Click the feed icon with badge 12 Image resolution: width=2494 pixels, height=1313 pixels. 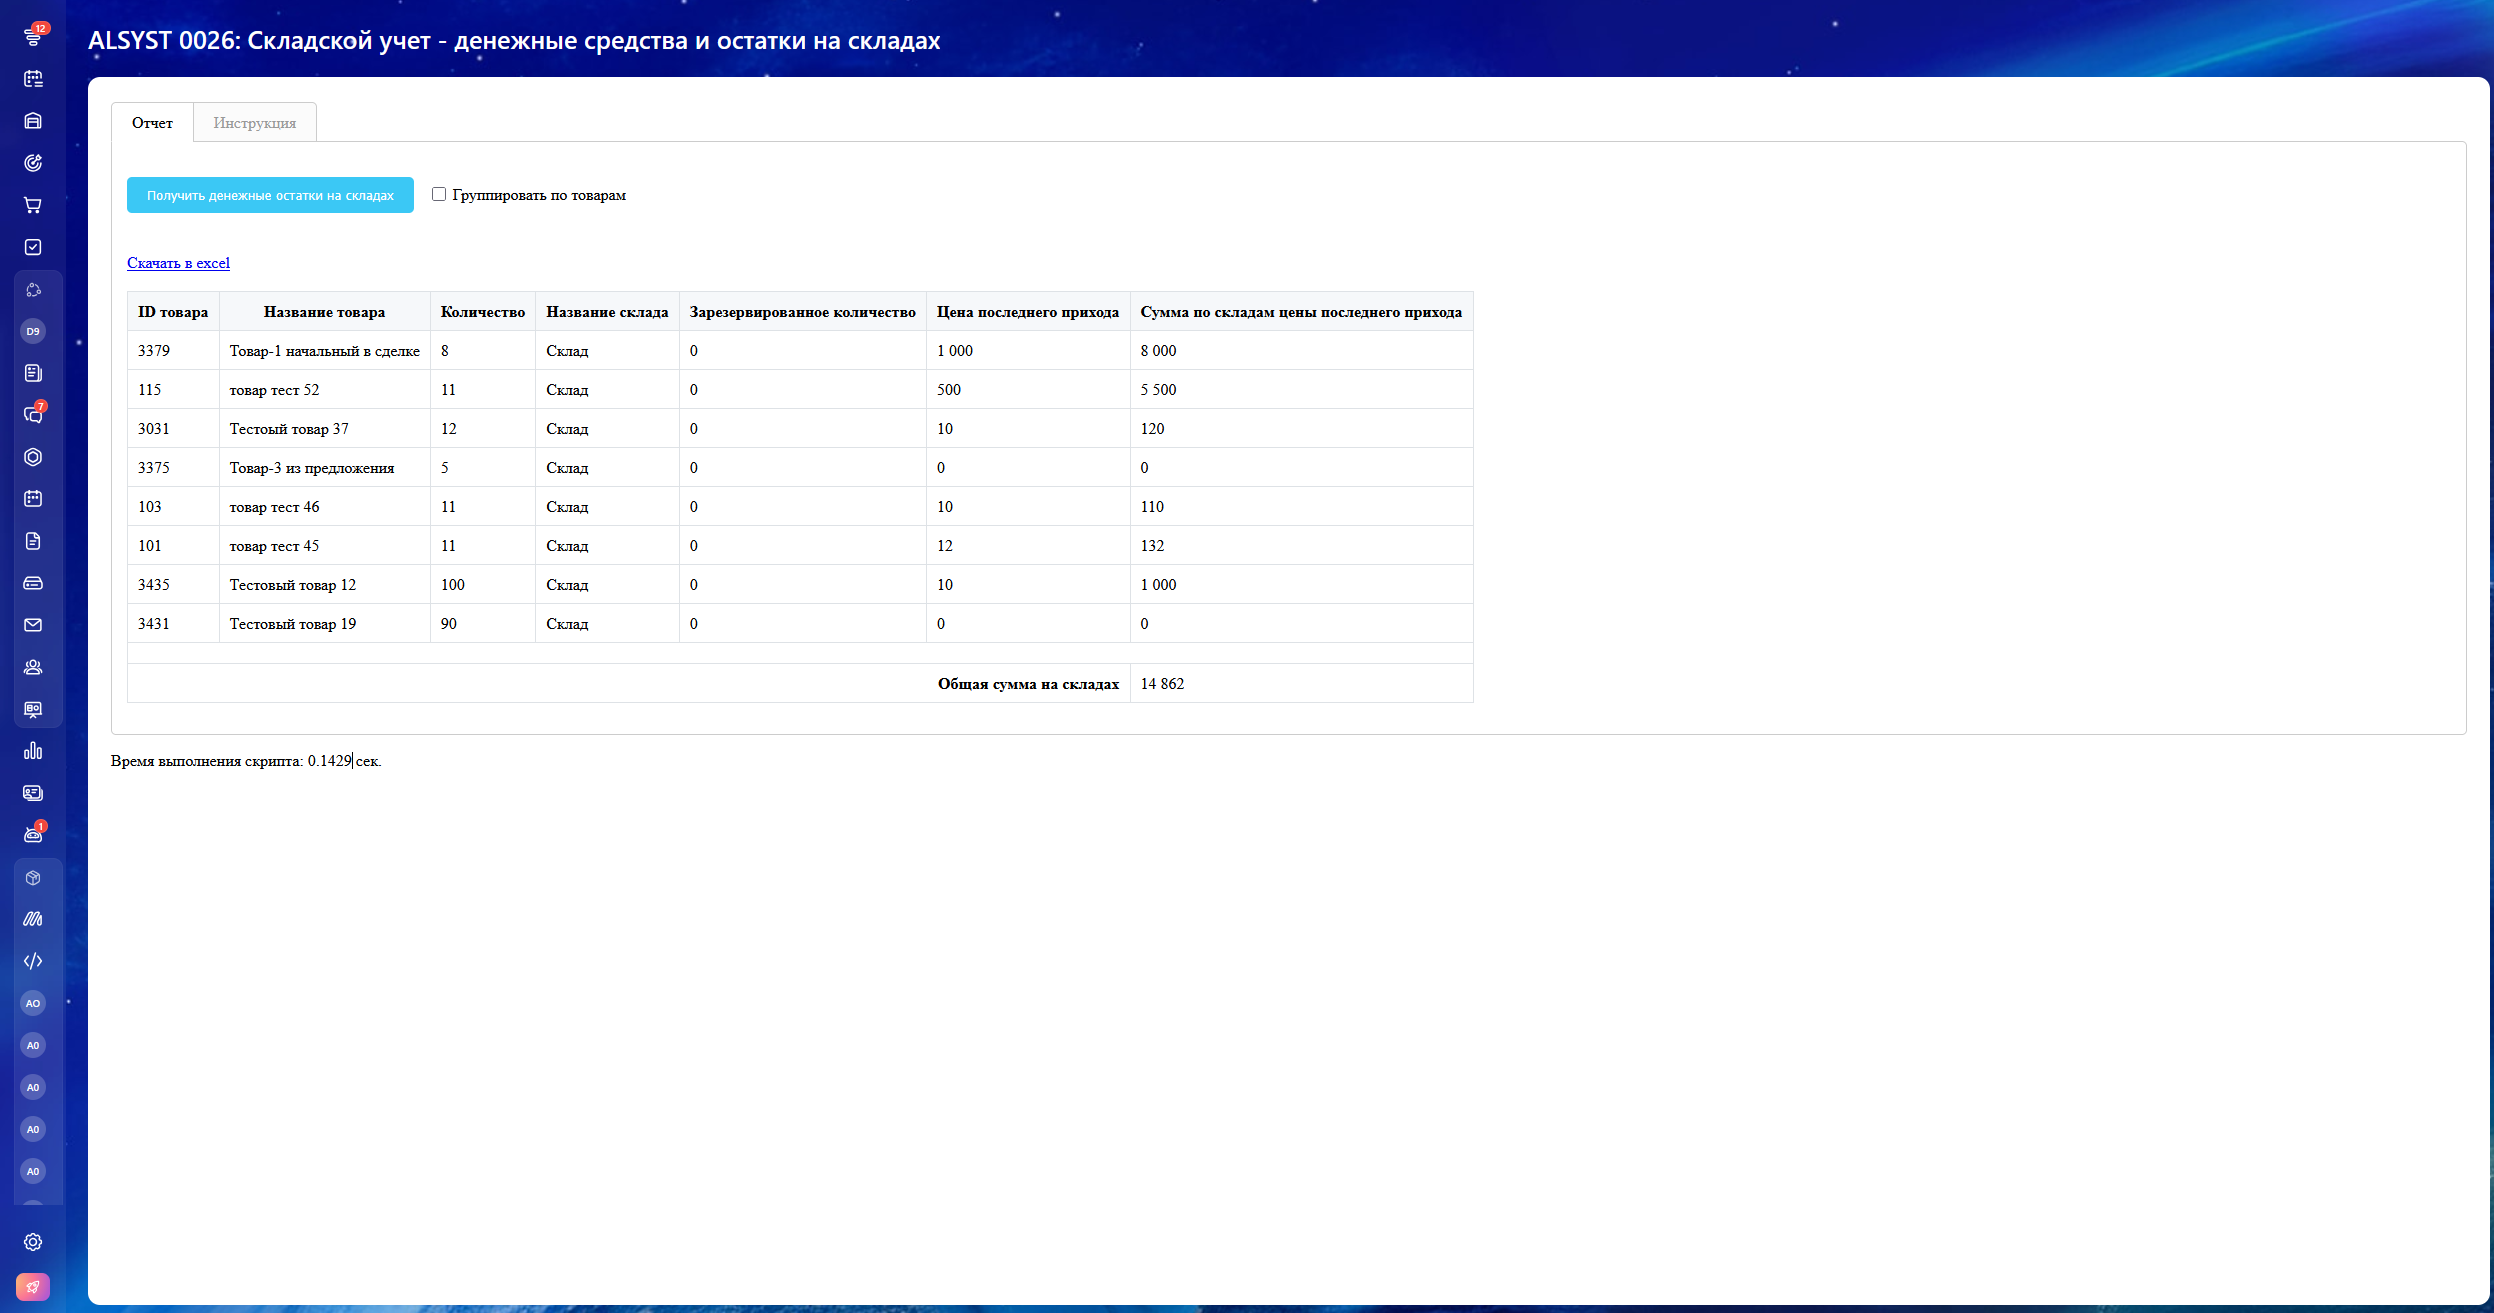33,36
